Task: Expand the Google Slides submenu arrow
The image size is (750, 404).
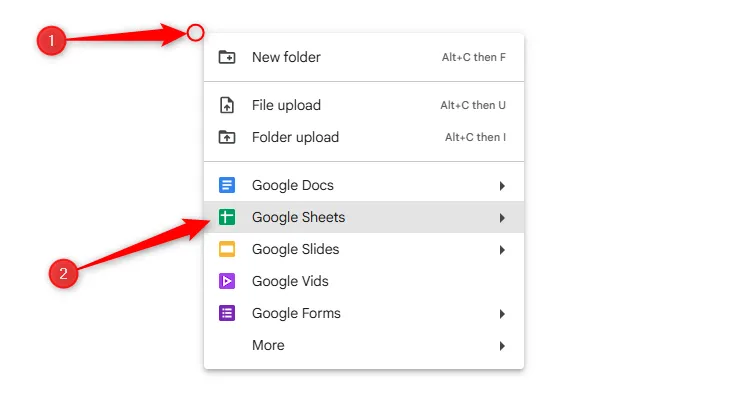Action: point(502,249)
